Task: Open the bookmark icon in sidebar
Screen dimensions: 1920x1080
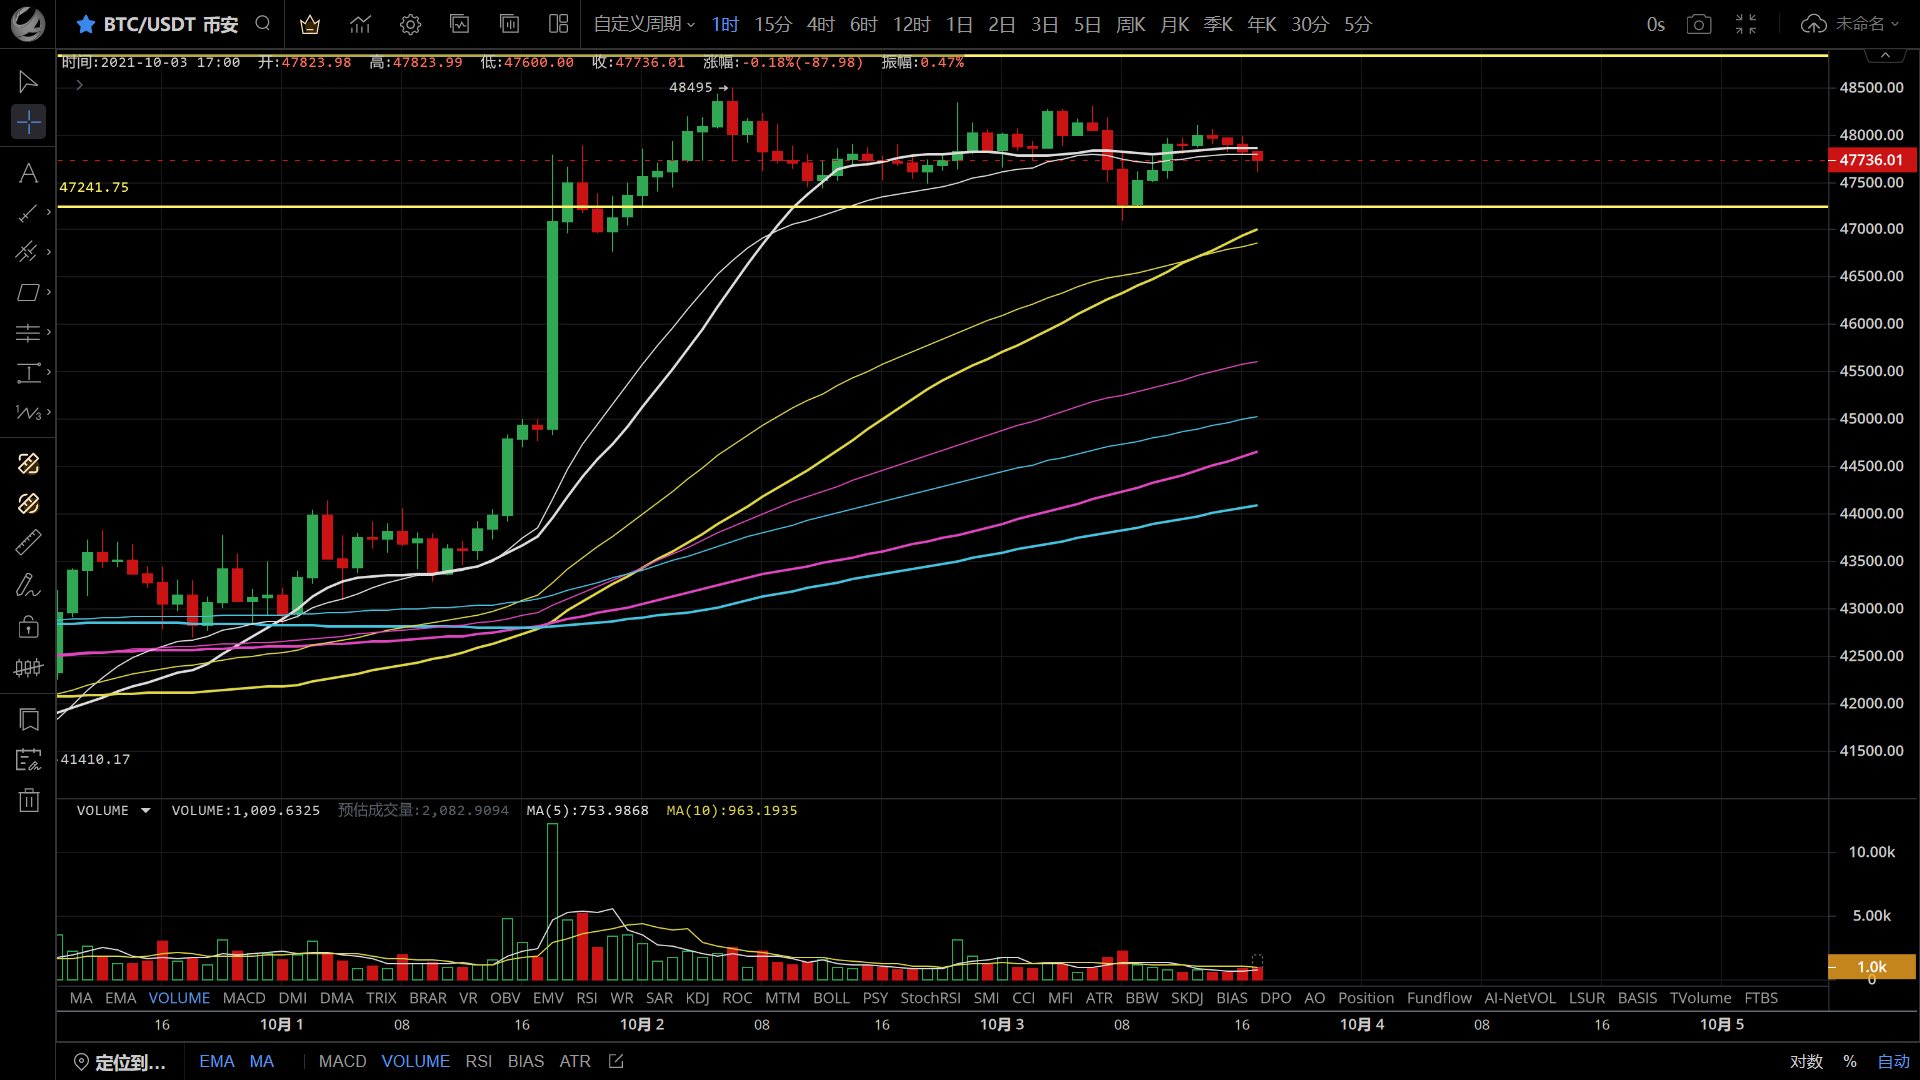Action: coord(28,720)
